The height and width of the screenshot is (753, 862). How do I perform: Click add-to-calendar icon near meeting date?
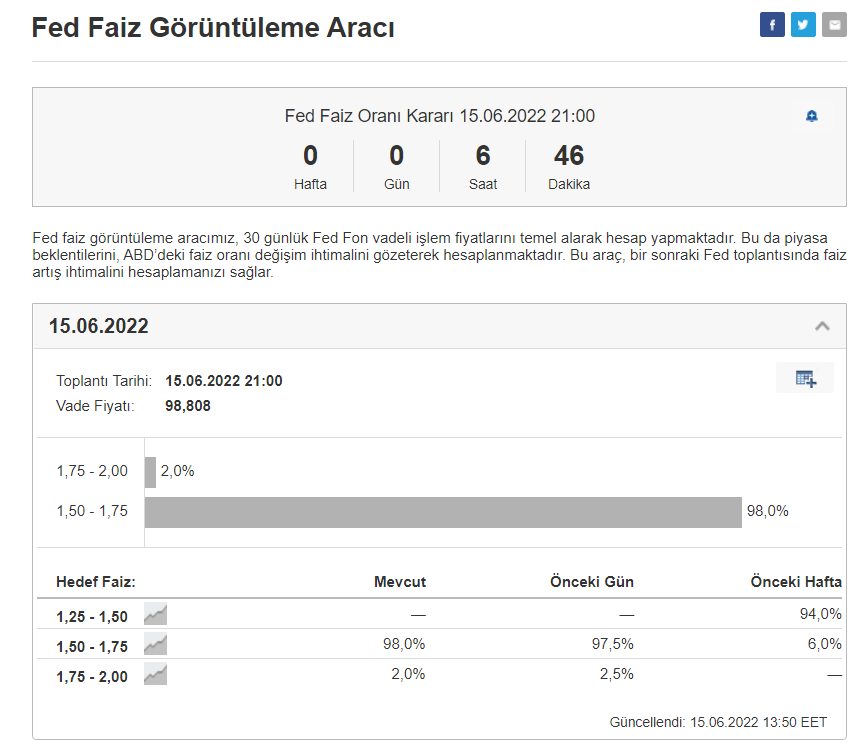tap(805, 378)
